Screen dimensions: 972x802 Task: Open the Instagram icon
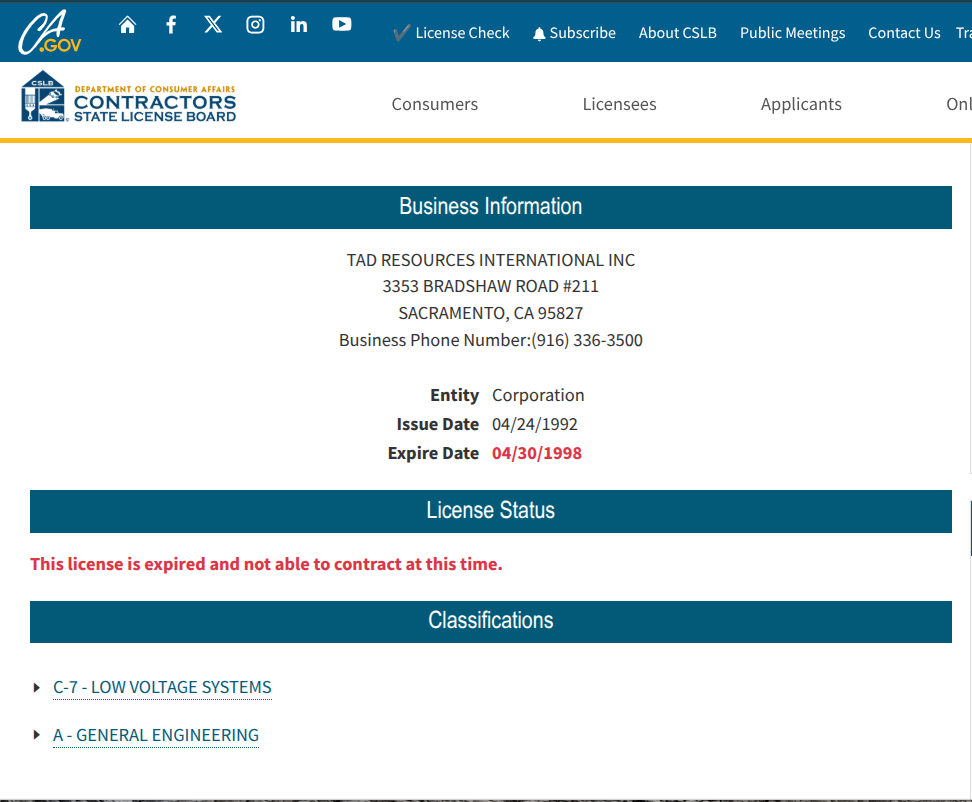point(256,25)
